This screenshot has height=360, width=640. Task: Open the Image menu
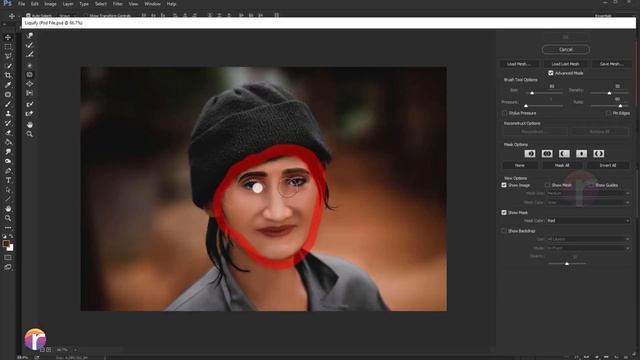[50, 4]
